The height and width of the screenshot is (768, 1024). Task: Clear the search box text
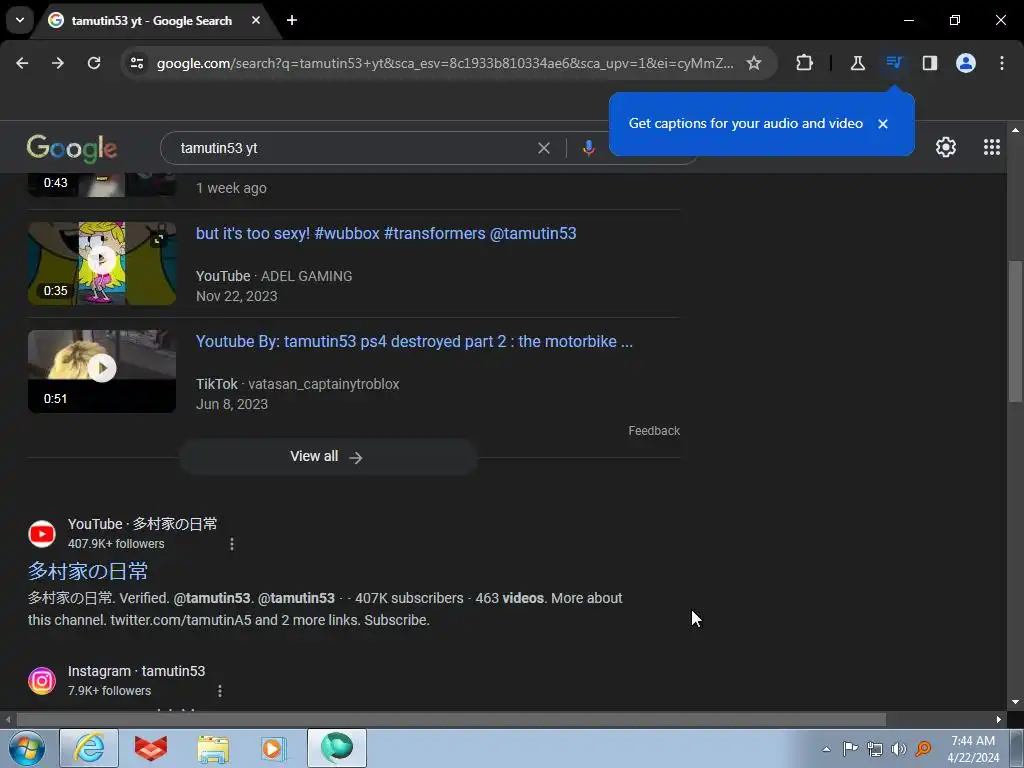click(543, 148)
